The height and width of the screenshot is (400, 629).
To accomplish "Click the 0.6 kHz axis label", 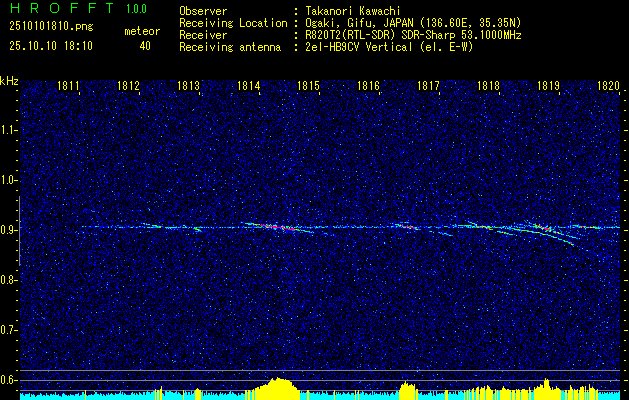I will (9, 380).
